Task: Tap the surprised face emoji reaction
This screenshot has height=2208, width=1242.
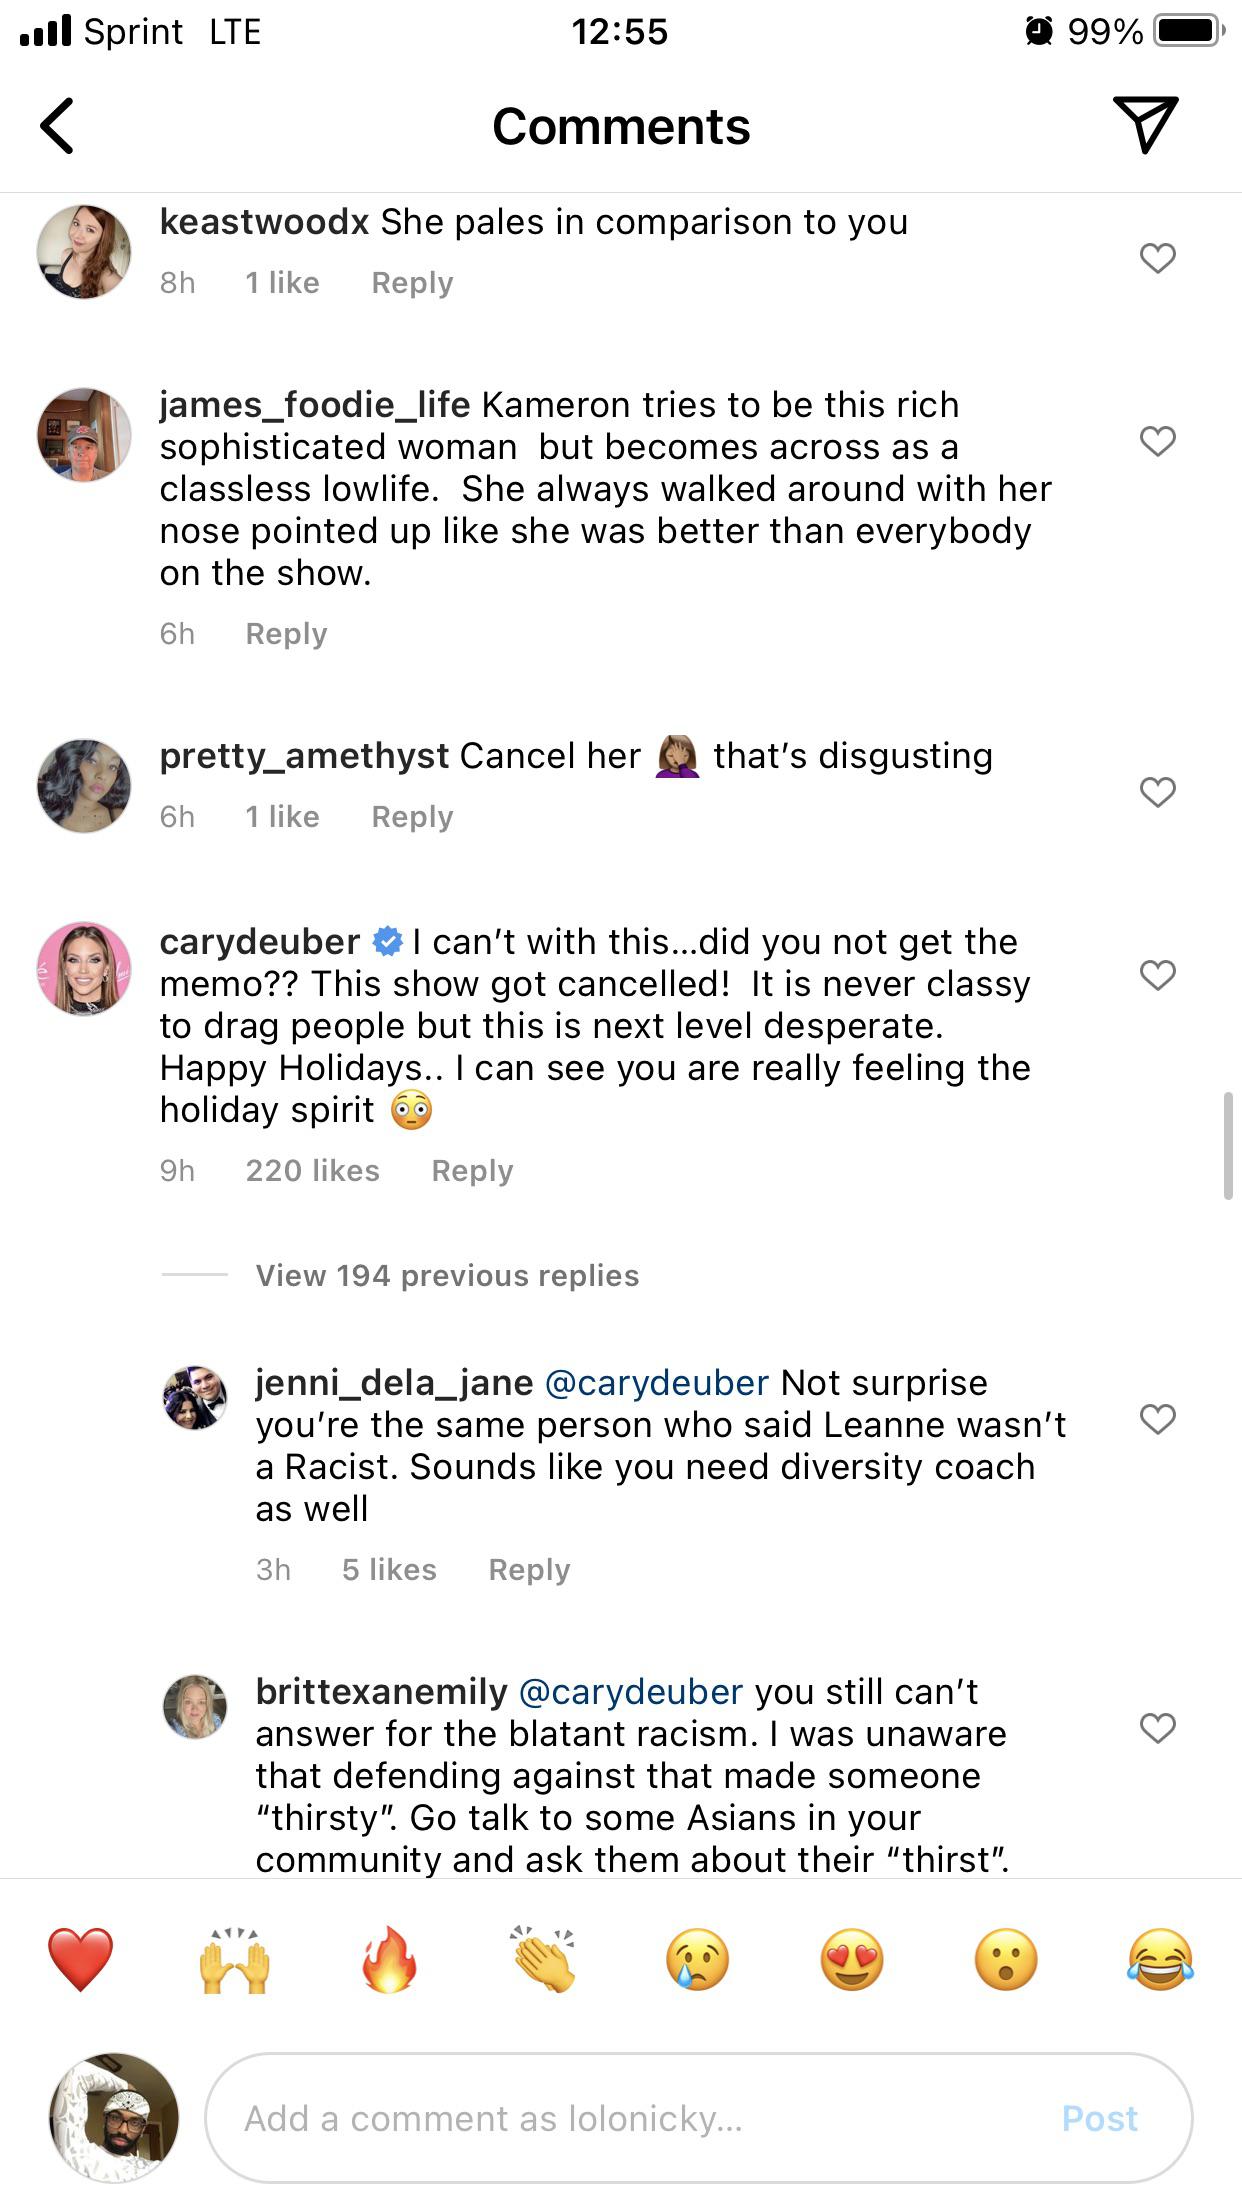Action: point(1006,1959)
